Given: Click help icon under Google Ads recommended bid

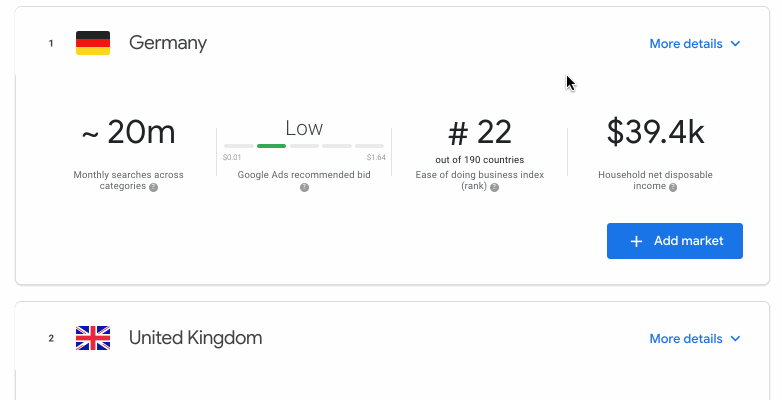Looking at the screenshot, I should click(304, 187).
